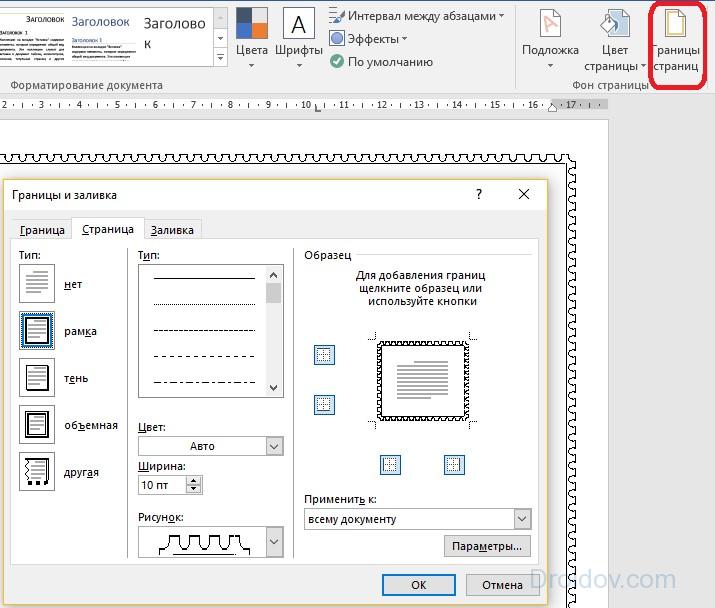The image size is (715, 608).
Task: Click the Параметры... button
Action: click(x=486, y=547)
